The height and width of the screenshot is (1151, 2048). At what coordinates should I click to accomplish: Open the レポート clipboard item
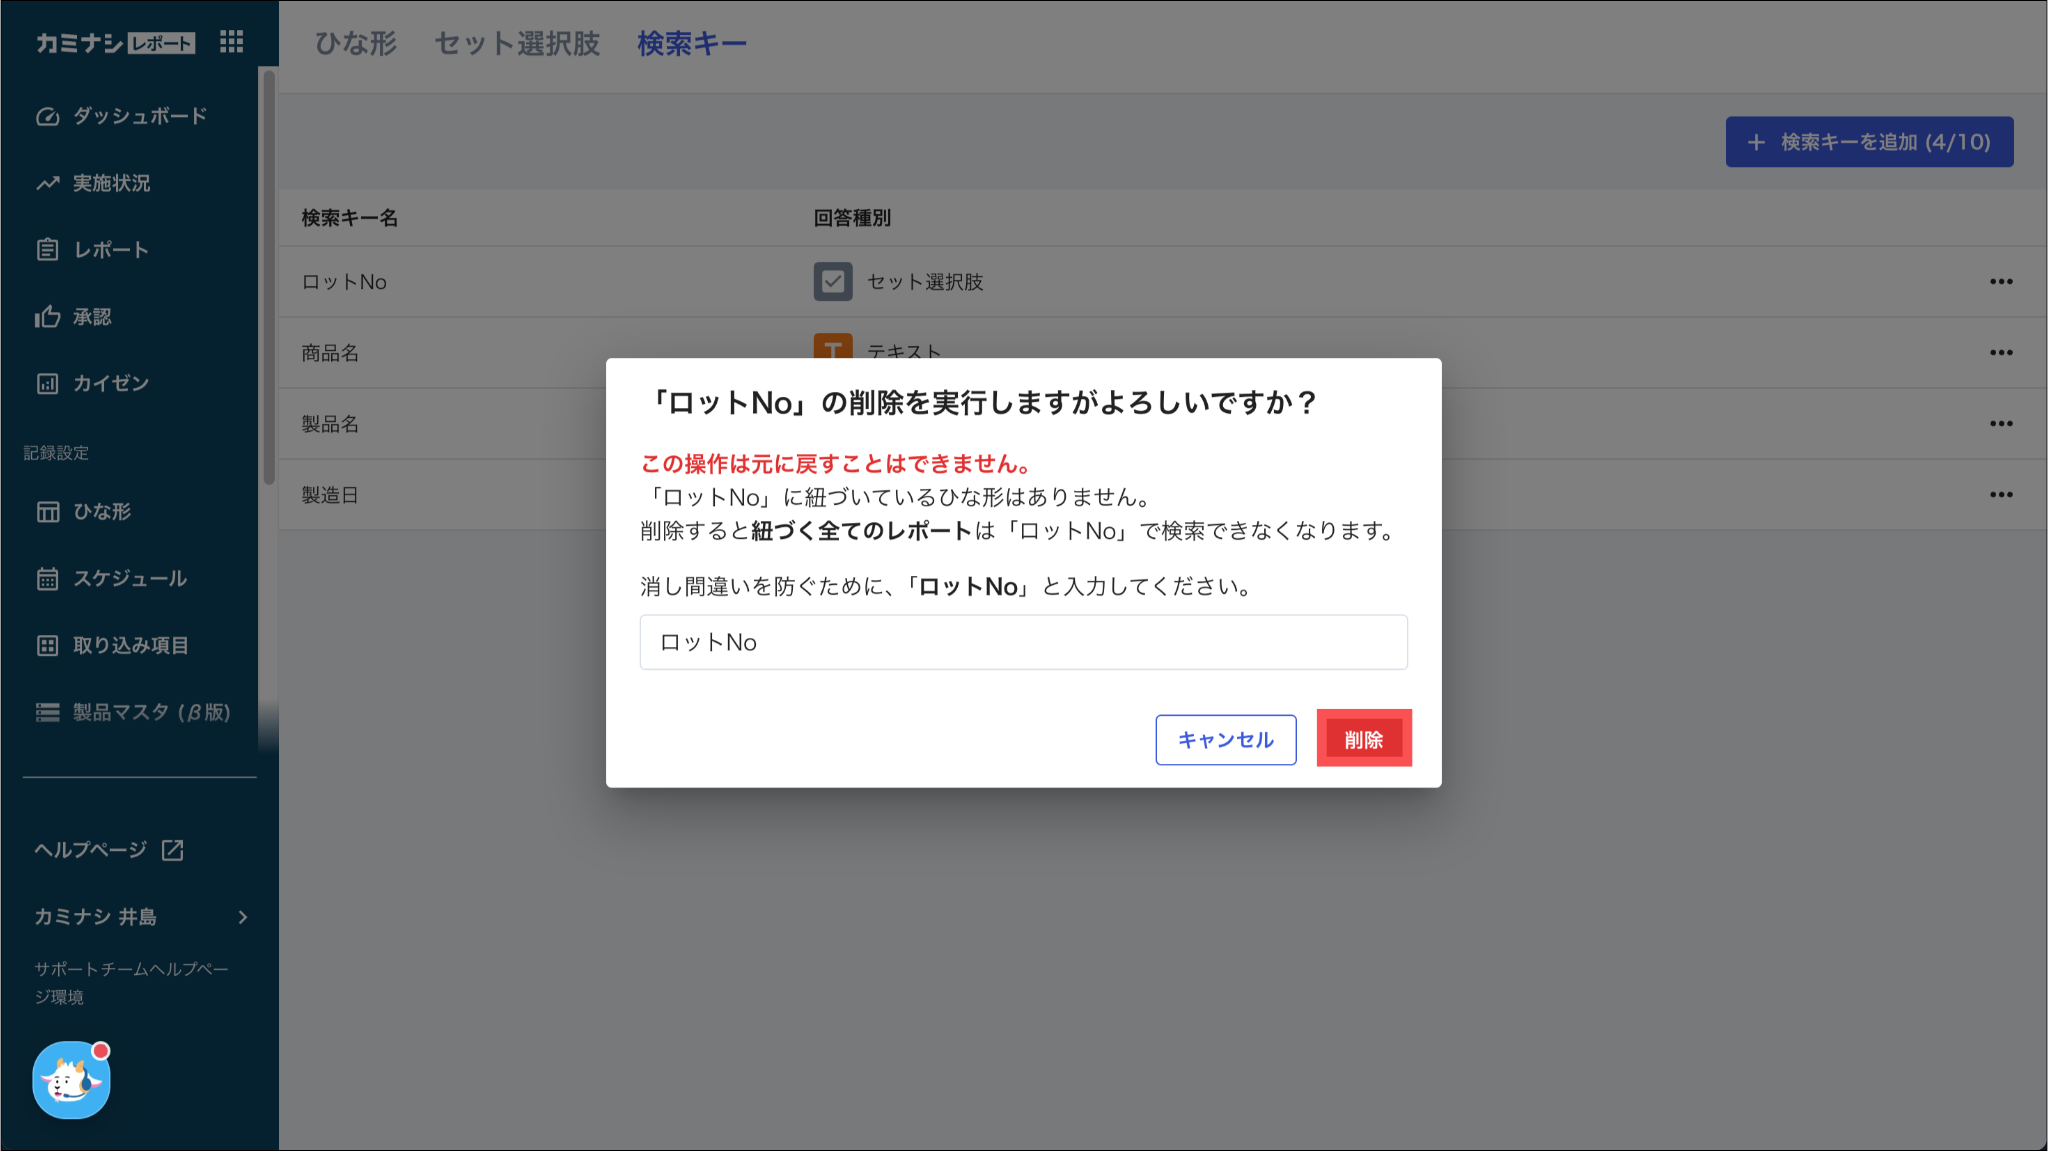[110, 250]
